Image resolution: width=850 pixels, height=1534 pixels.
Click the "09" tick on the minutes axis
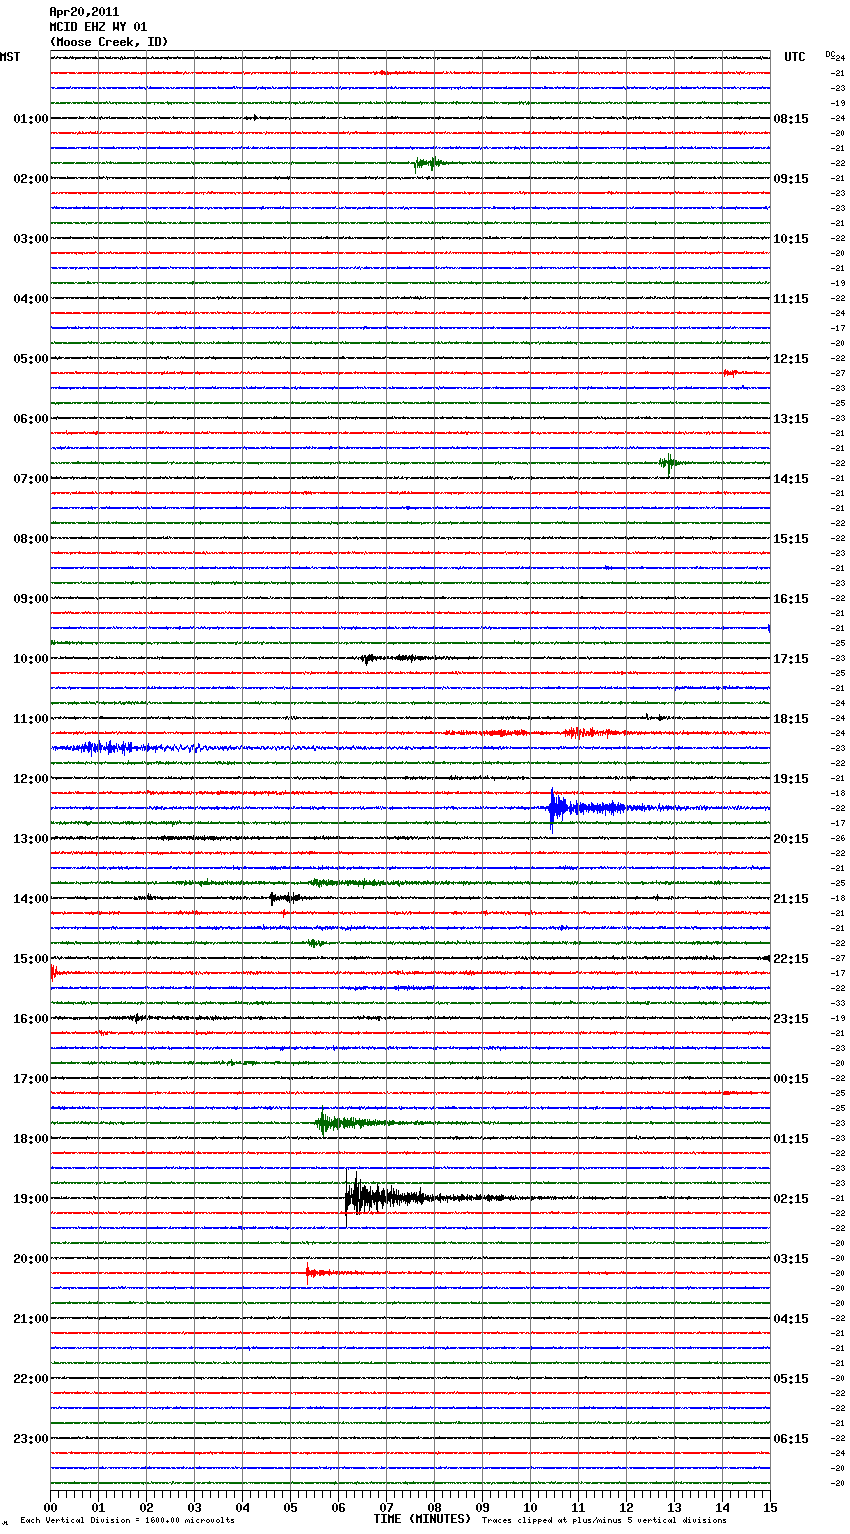(x=482, y=1507)
